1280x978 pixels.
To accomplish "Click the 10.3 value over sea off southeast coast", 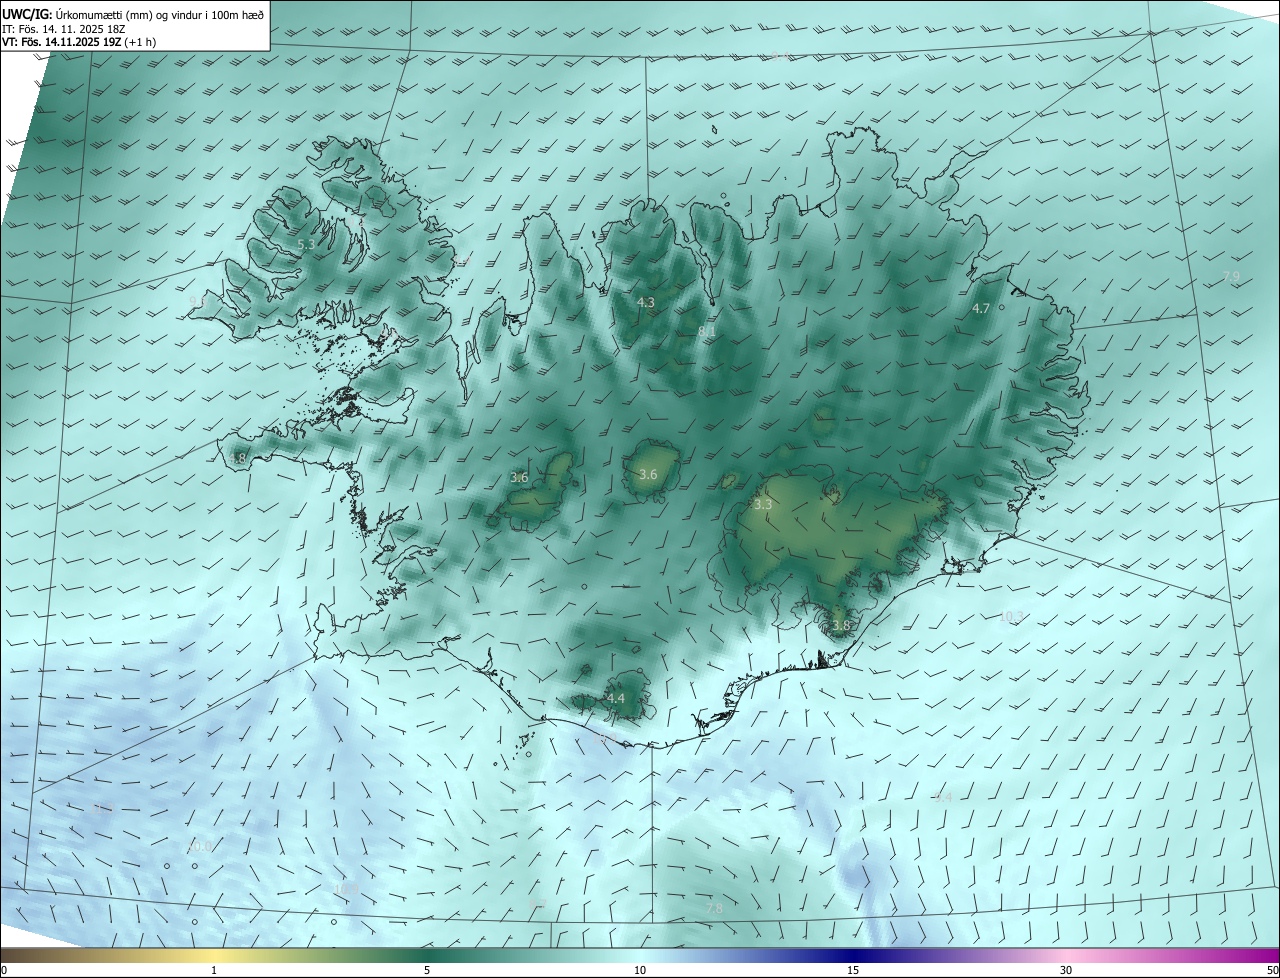I will (1012, 617).
